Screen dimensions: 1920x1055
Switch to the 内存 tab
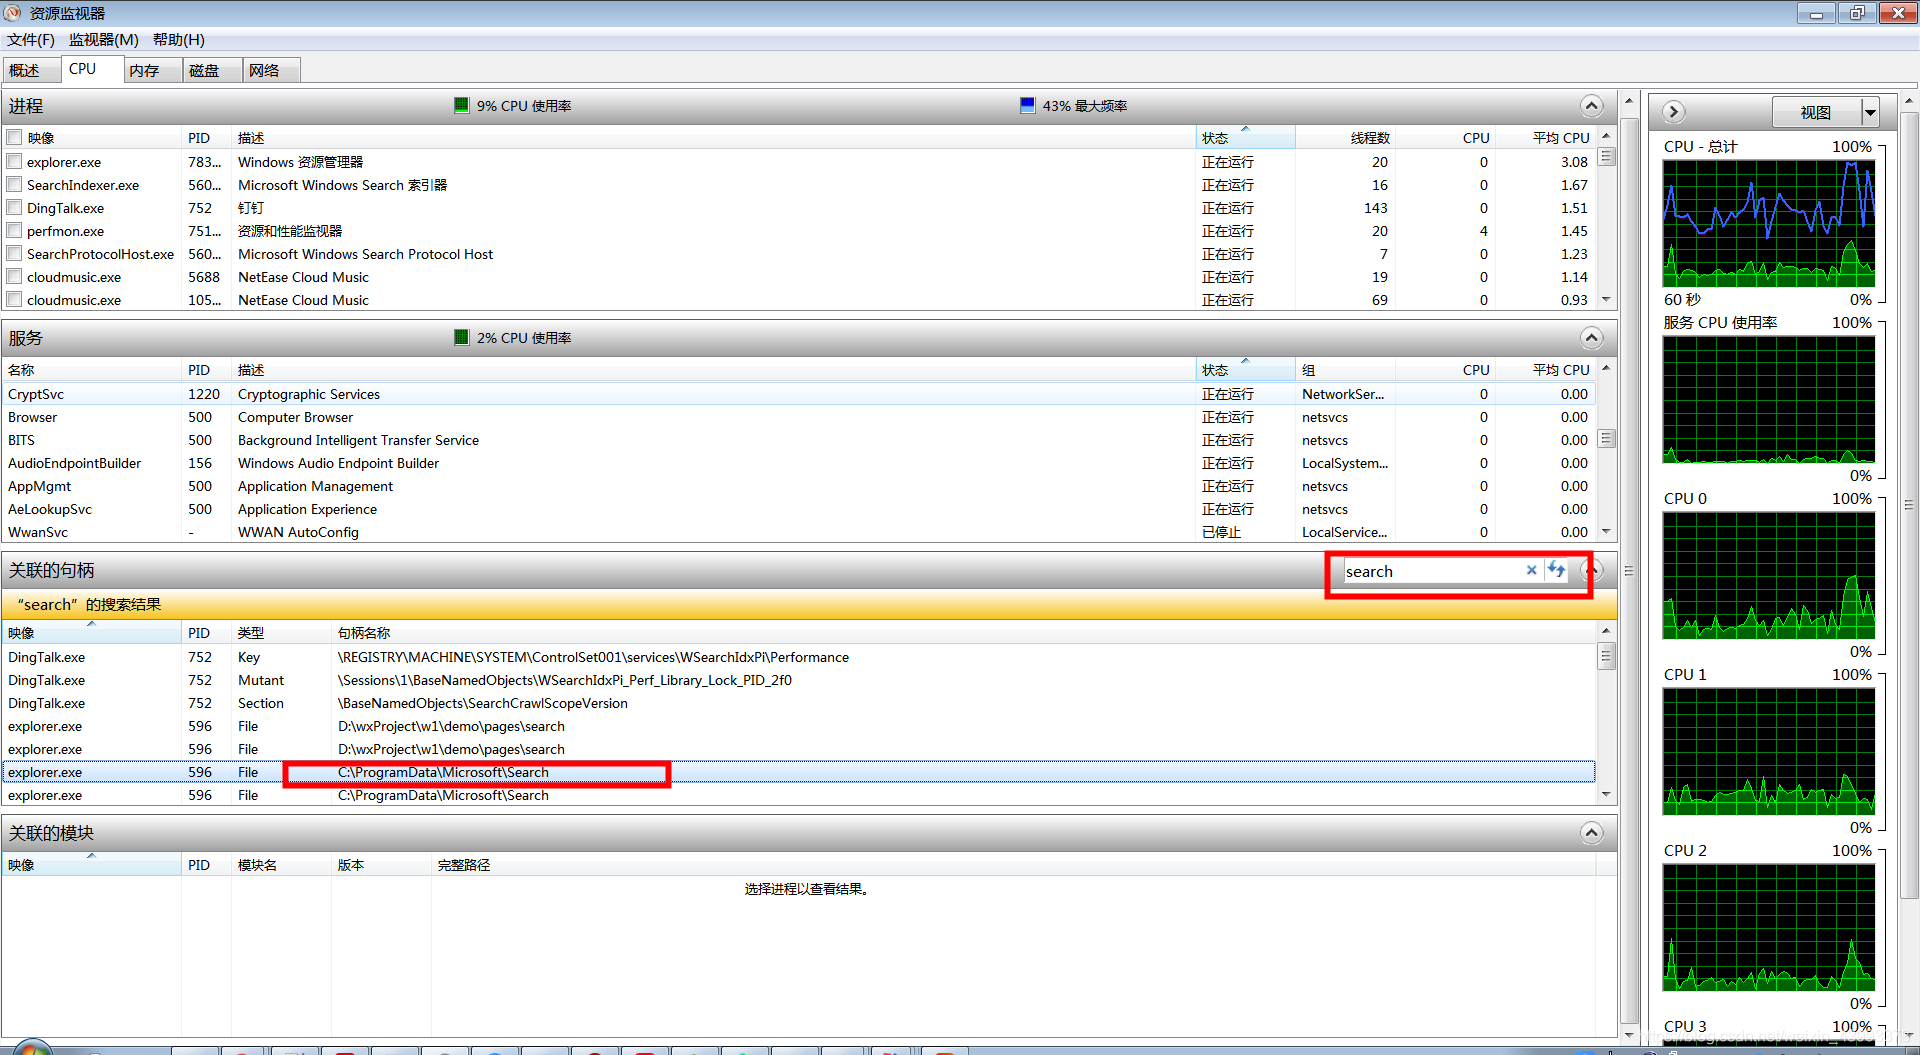point(152,70)
